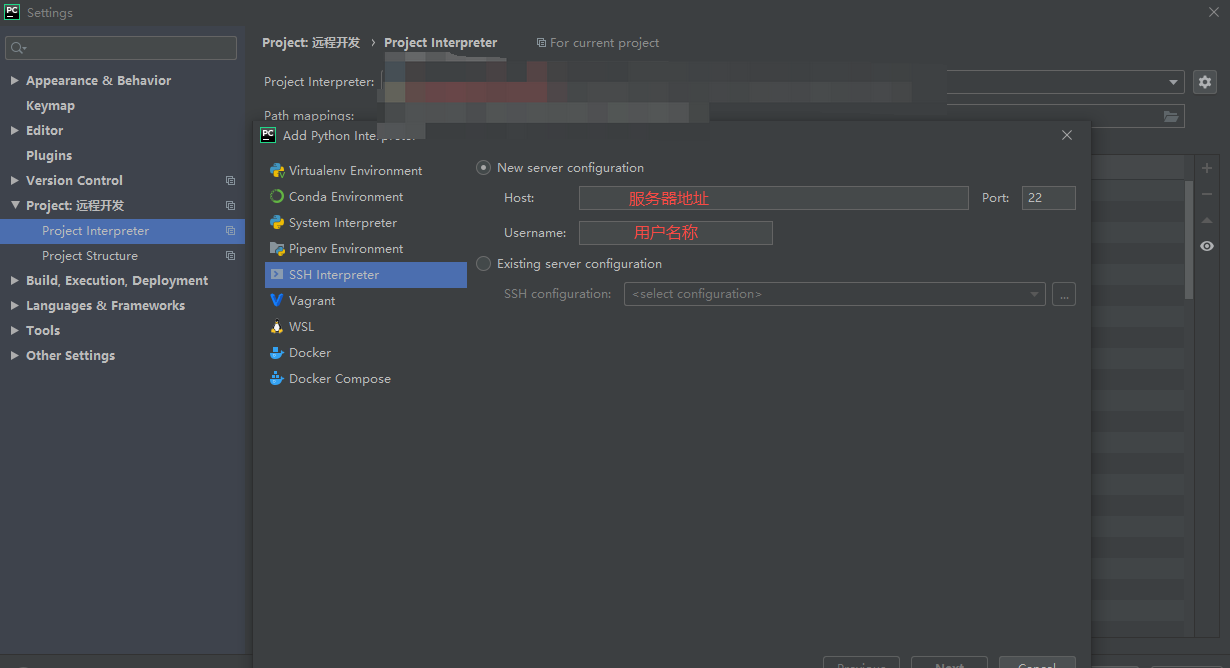Screen dimensions: 1230x668
Task: Click the Pipenv Environment icon
Action: tap(277, 249)
